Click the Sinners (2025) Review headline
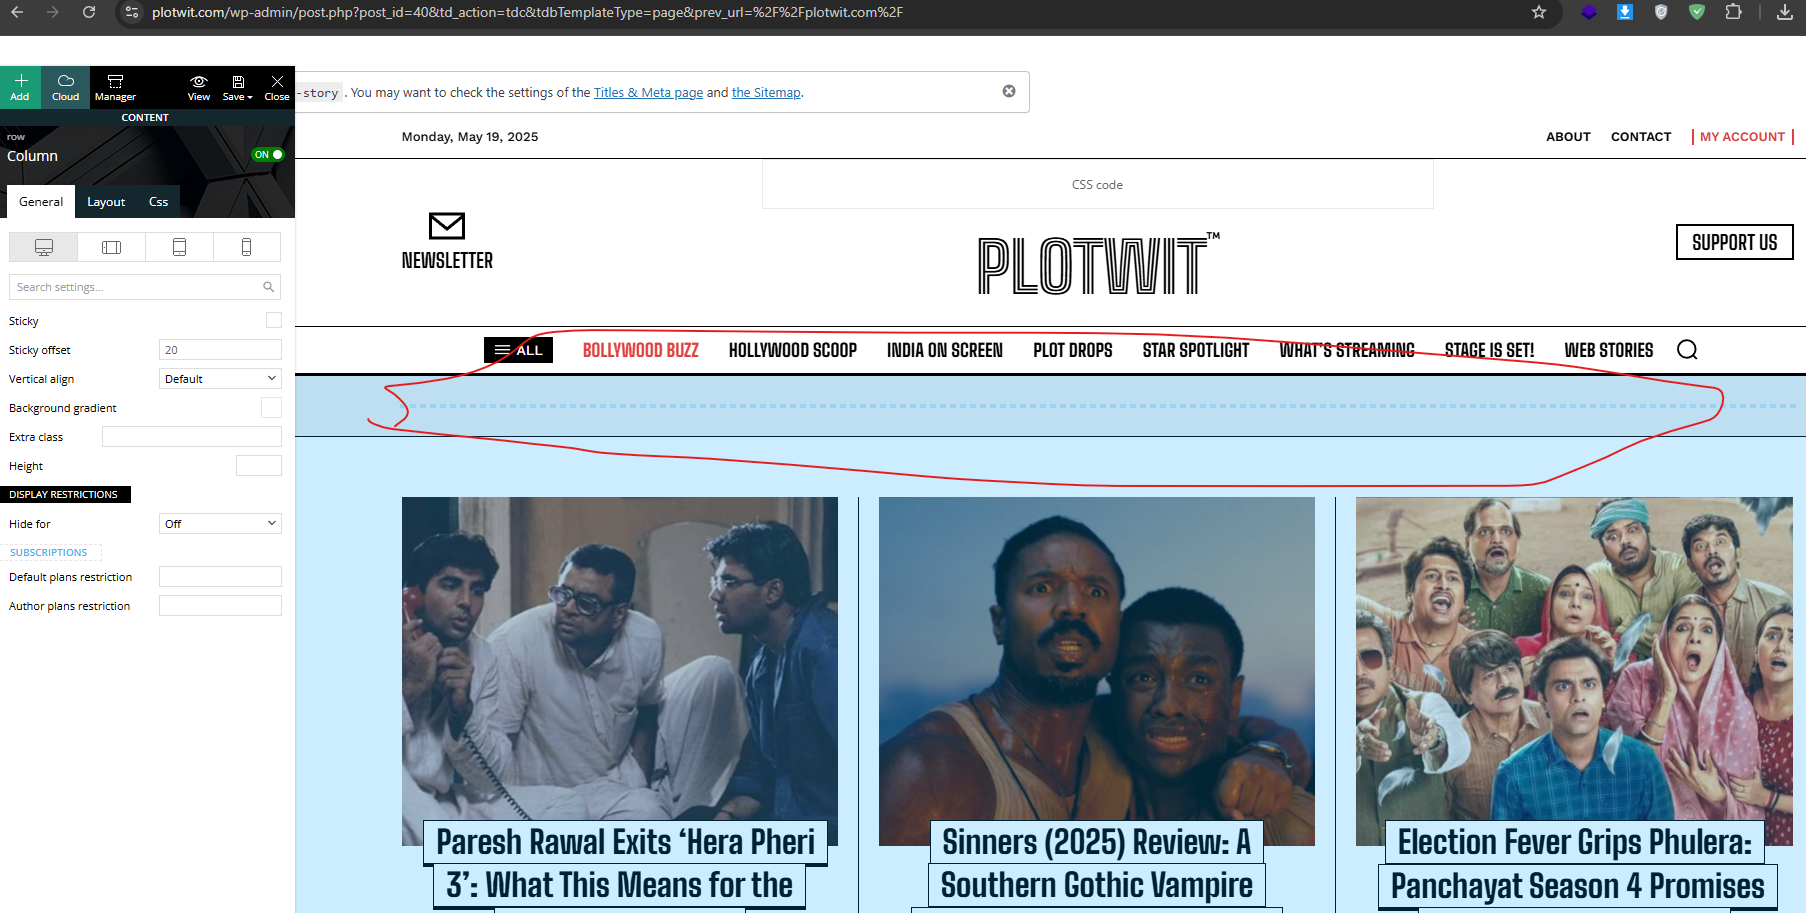Image resolution: width=1806 pixels, height=913 pixels. (x=1097, y=864)
